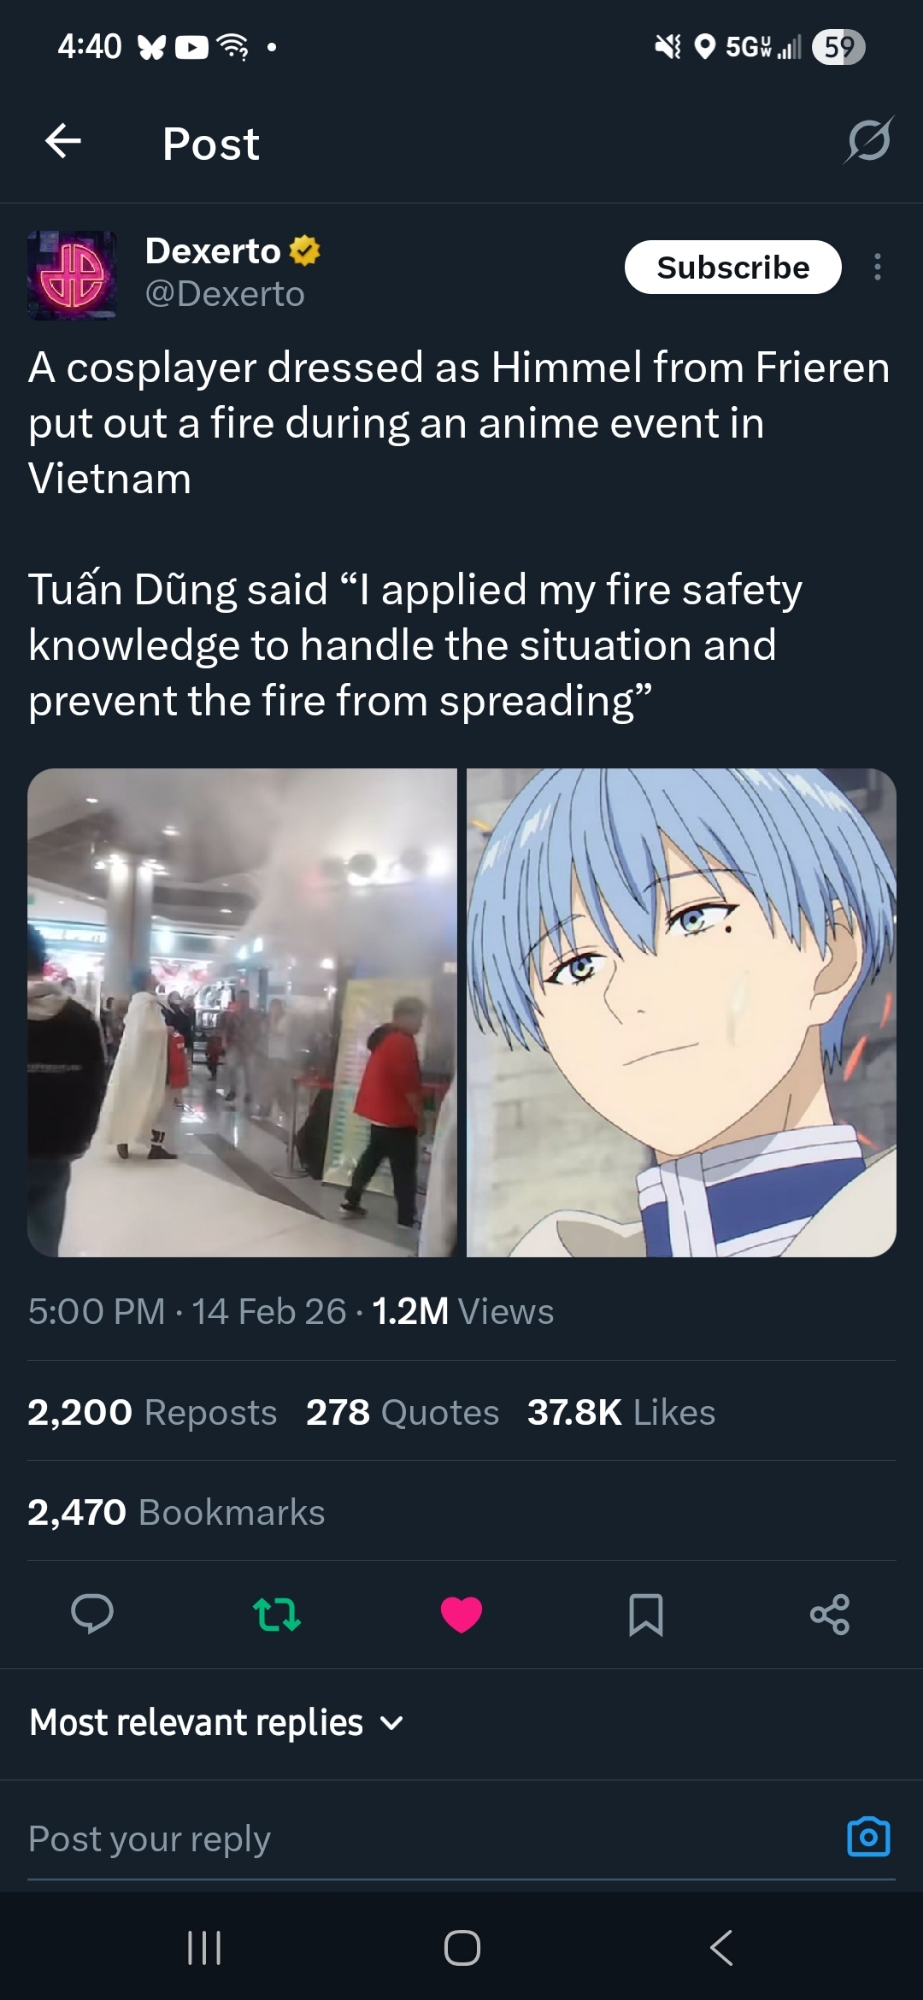Undo the green repost icon

(x=277, y=1614)
